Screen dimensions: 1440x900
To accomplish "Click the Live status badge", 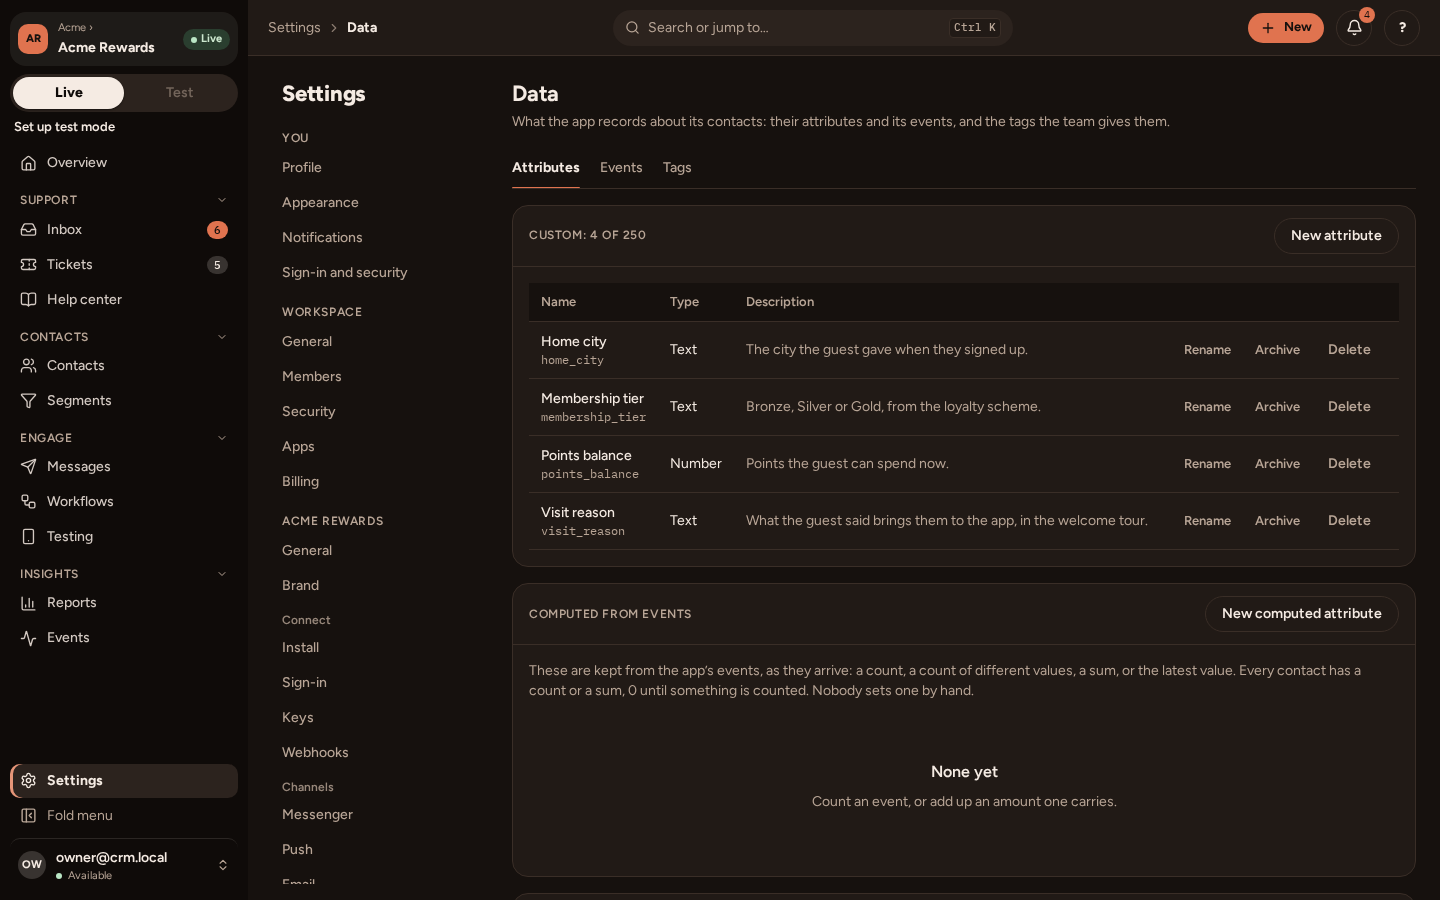I will (206, 39).
